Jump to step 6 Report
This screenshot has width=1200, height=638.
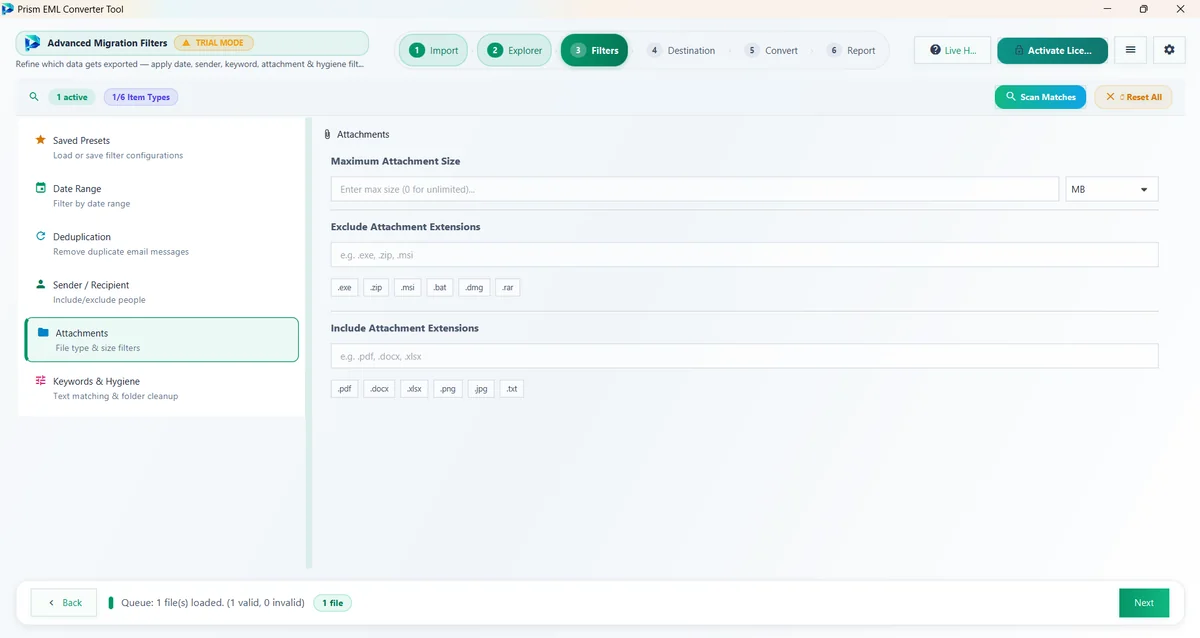pyautogui.click(x=851, y=50)
